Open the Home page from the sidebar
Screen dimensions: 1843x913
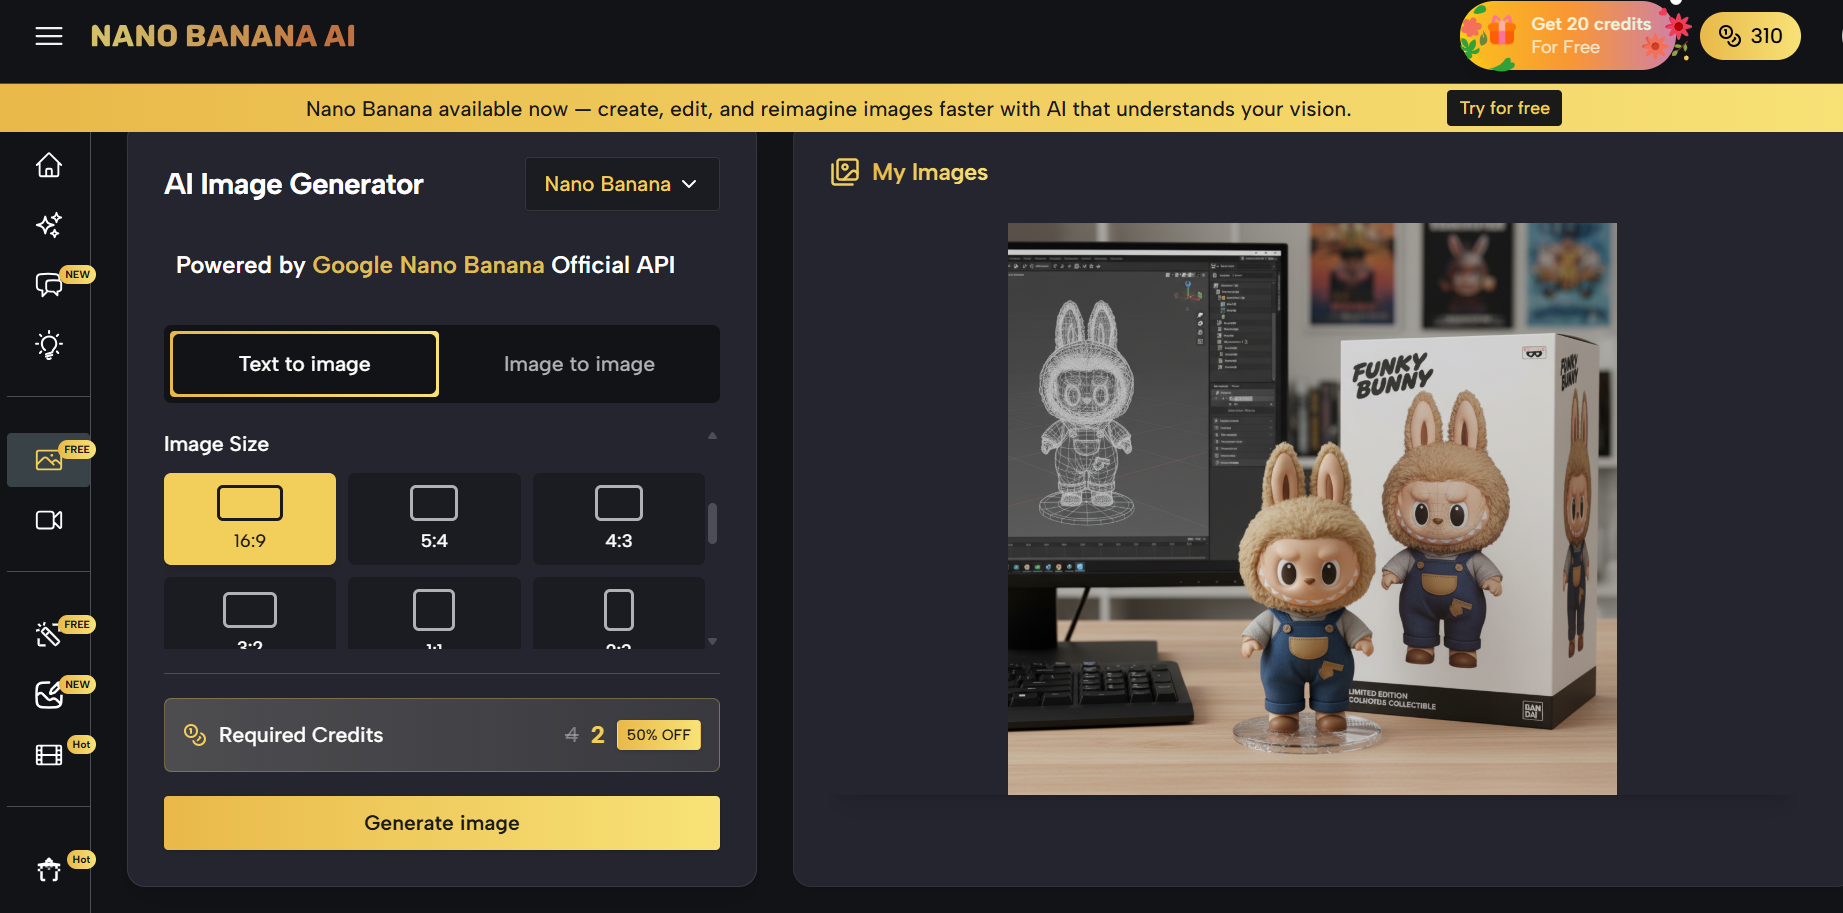tap(48, 165)
